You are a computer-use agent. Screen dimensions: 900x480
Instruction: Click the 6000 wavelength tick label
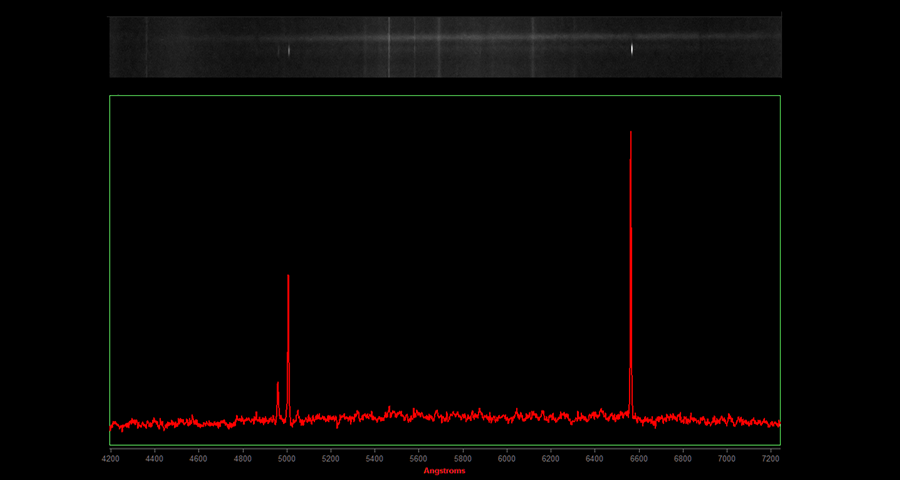click(x=507, y=458)
